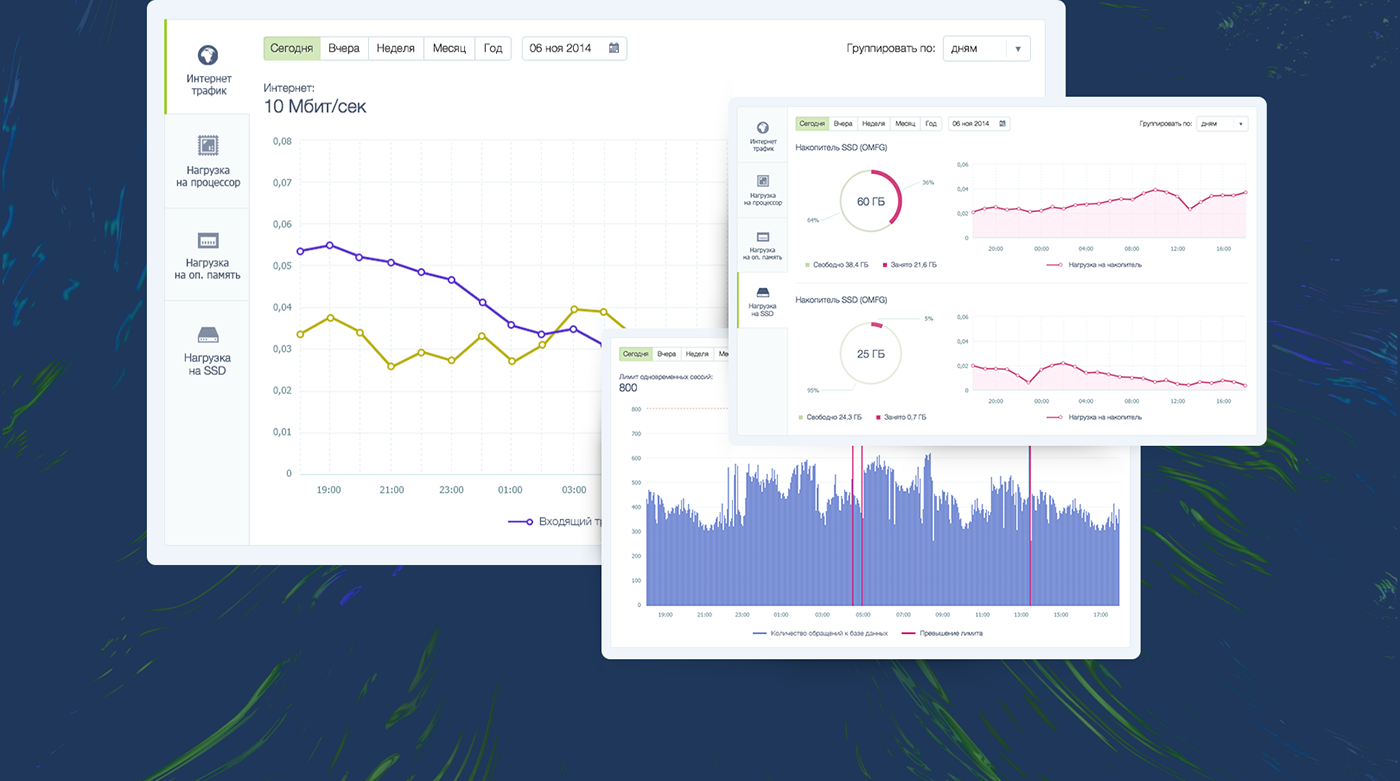Image resolution: width=1400 pixels, height=781 pixels.
Task: Click the SSD drive icon in the small SSD panel
Action: click(762, 293)
